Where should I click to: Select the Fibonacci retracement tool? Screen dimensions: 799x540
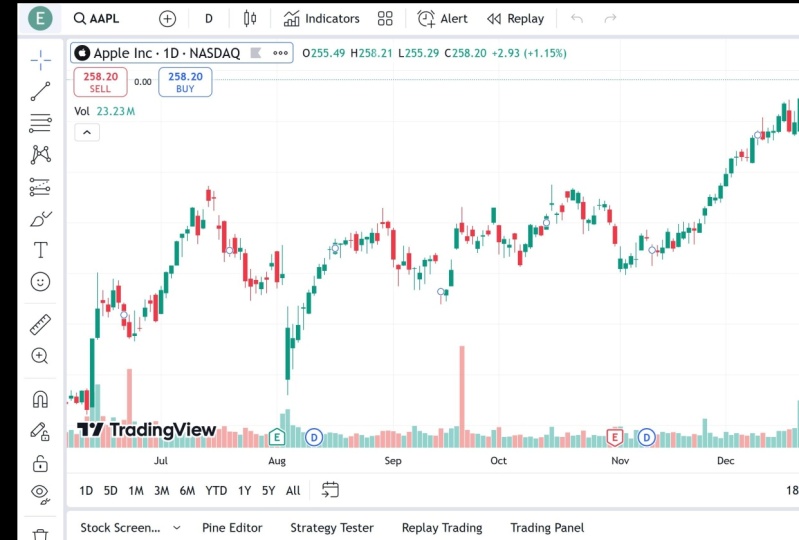tap(40, 123)
